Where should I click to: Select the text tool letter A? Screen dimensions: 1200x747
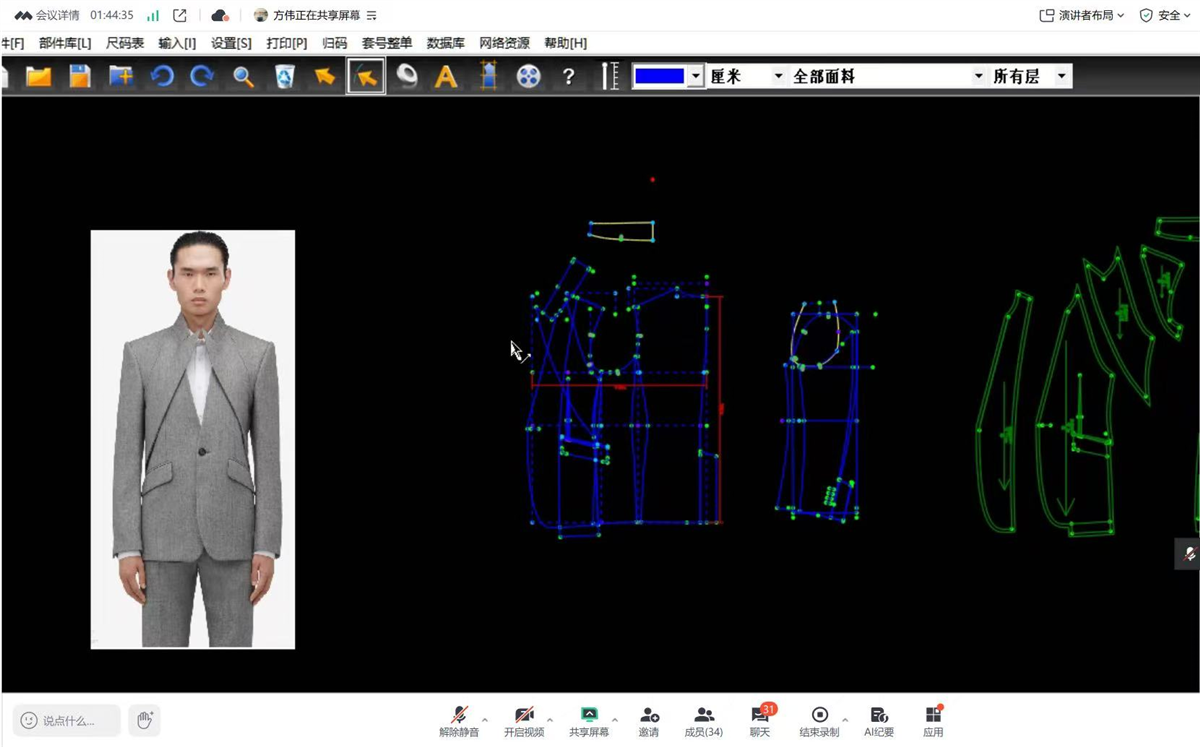point(446,76)
